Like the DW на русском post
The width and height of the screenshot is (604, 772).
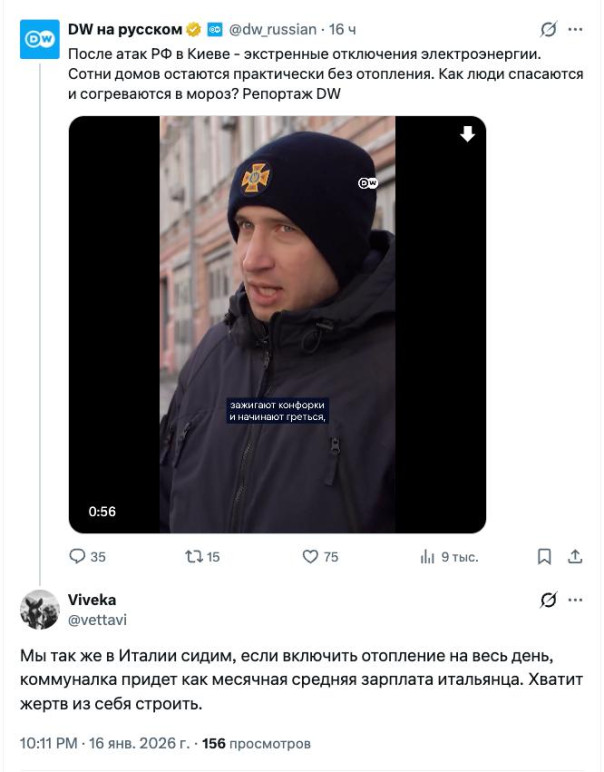tap(310, 557)
